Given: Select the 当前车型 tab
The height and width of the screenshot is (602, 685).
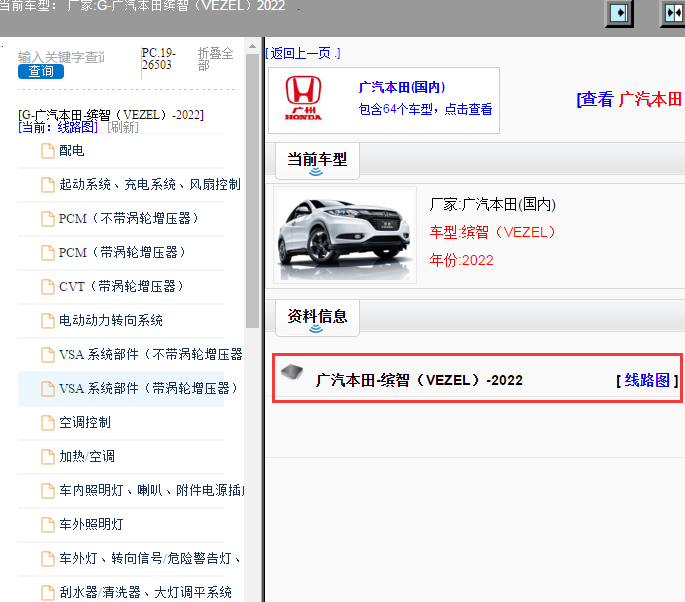Looking at the screenshot, I should pos(317,160).
